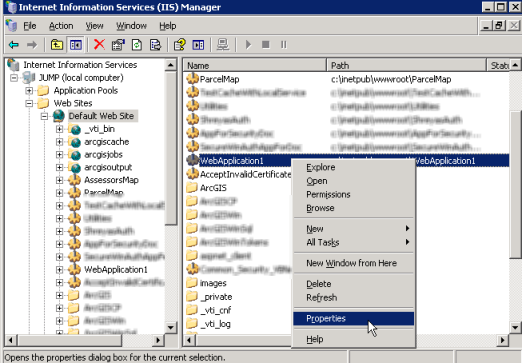
Task: Click the IIS icon beside File menu
Action: click(11, 26)
